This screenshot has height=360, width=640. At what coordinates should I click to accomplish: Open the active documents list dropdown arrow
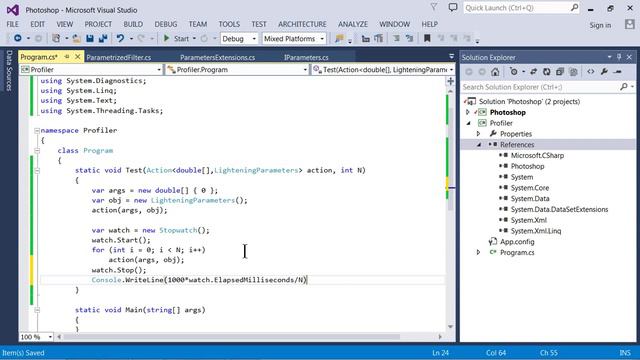[x=451, y=56]
